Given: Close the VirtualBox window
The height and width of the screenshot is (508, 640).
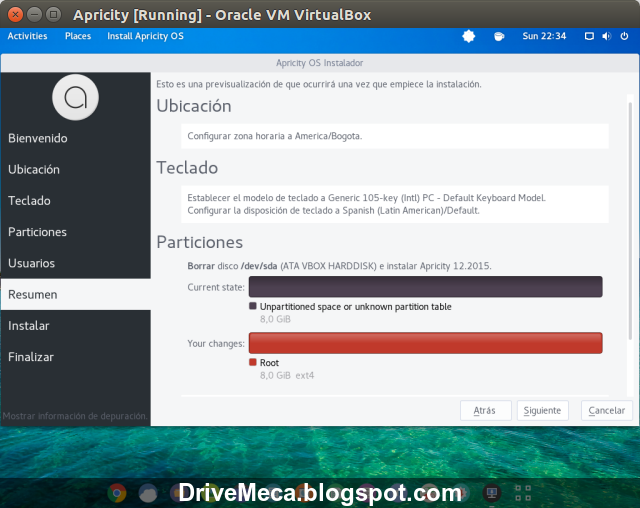Looking at the screenshot, I should coord(15,15).
